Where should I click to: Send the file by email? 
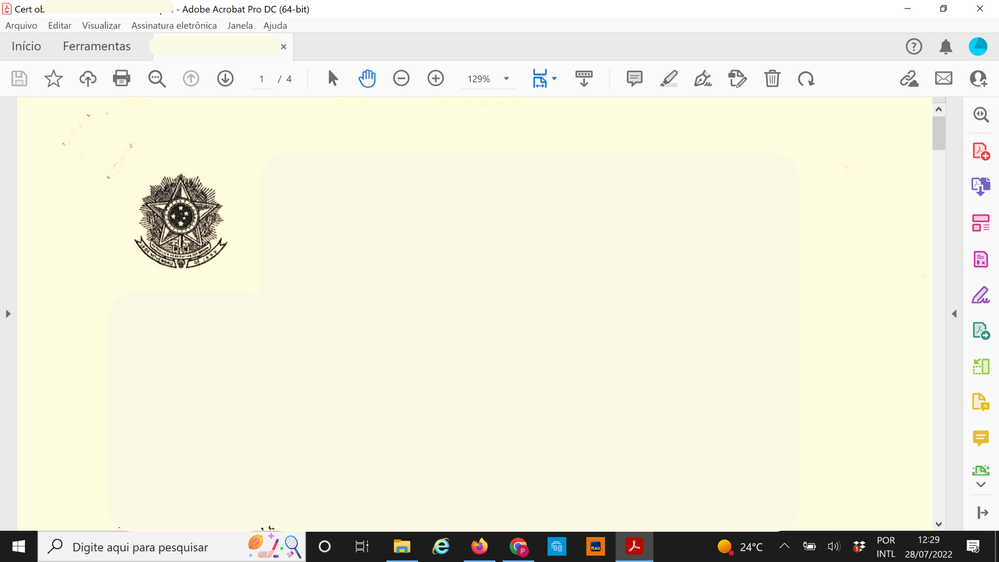pyautogui.click(x=944, y=78)
